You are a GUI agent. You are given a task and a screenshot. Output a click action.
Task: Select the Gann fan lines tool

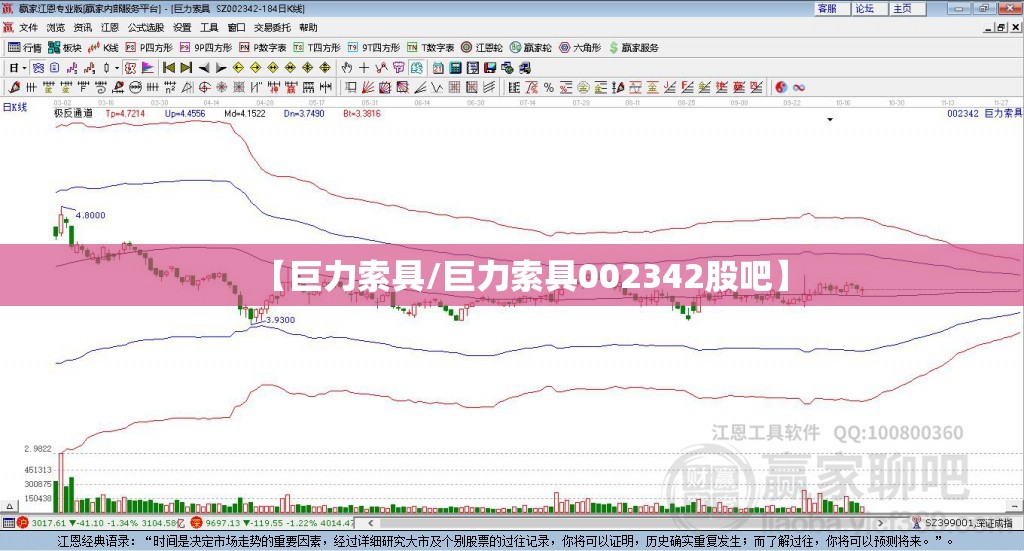tap(368, 87)
